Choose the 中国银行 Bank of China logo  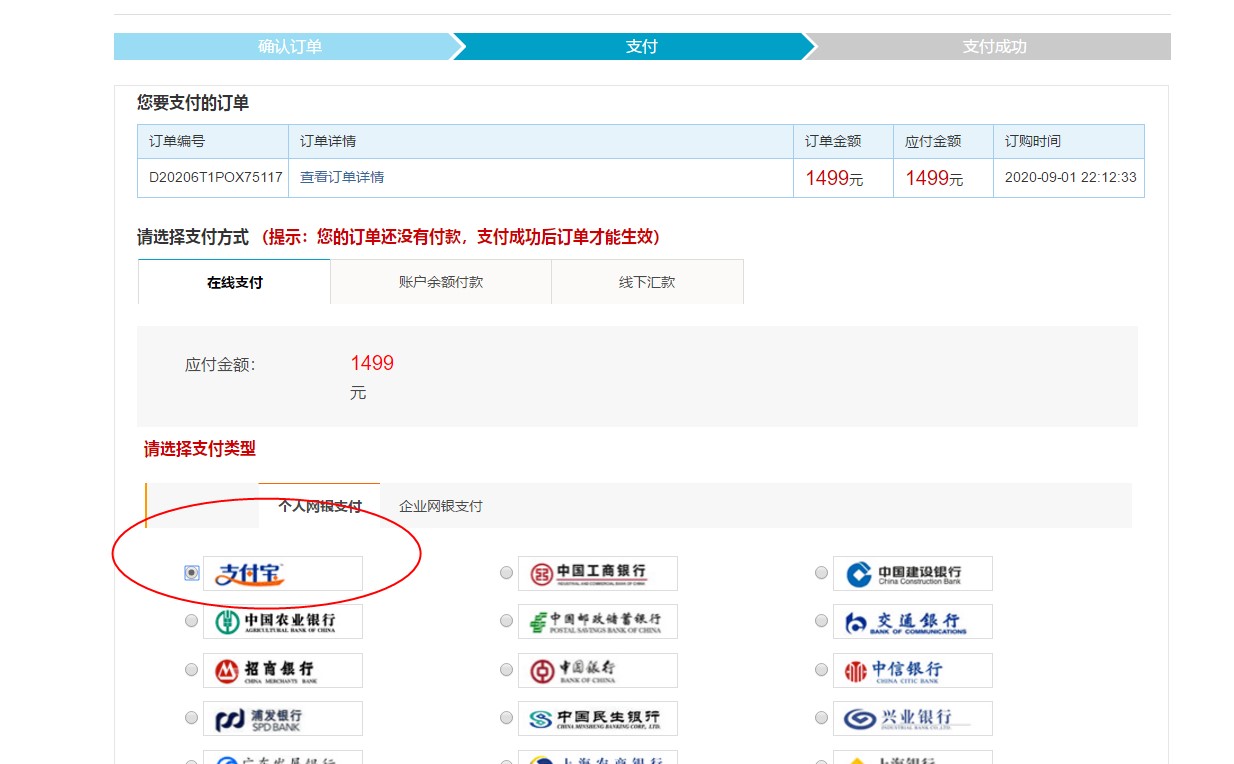[x=597, y=670]
